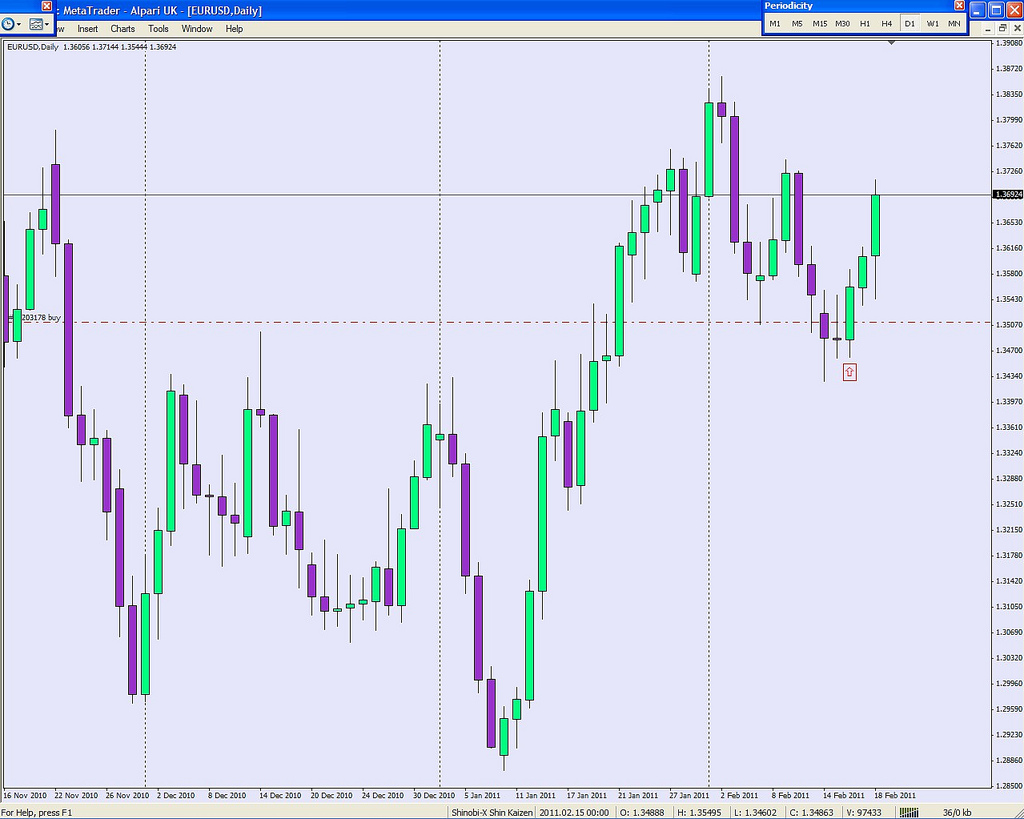Viewport: 1024px width, 819px height.
Task: Click the connection status bars icon in status bar
Action: click(x=909, y=812)
